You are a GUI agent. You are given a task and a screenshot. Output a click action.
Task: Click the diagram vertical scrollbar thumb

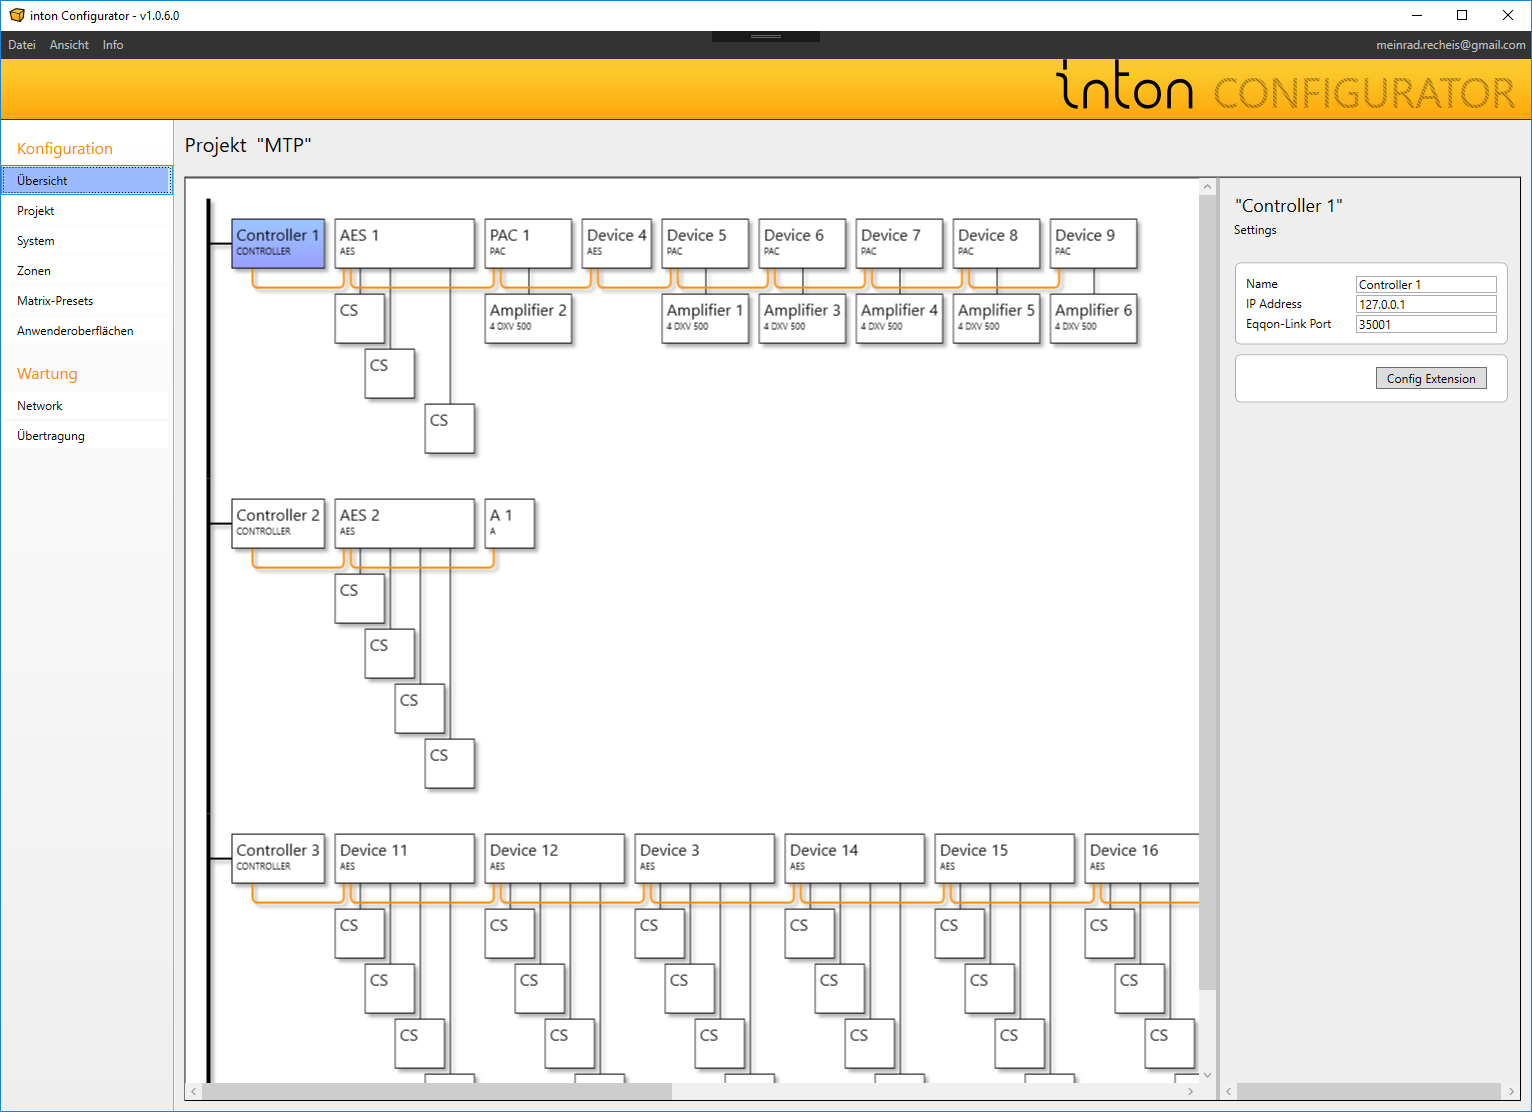pyautogui.click(x=1207, y=593)
